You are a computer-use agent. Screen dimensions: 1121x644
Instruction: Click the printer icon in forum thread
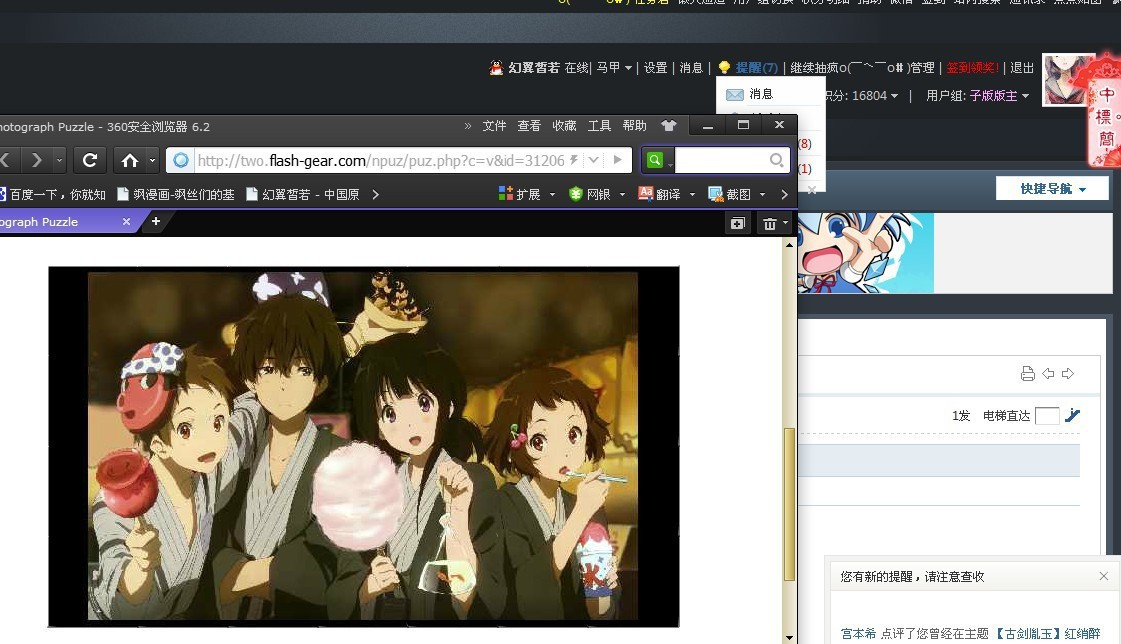[1027, 374]
